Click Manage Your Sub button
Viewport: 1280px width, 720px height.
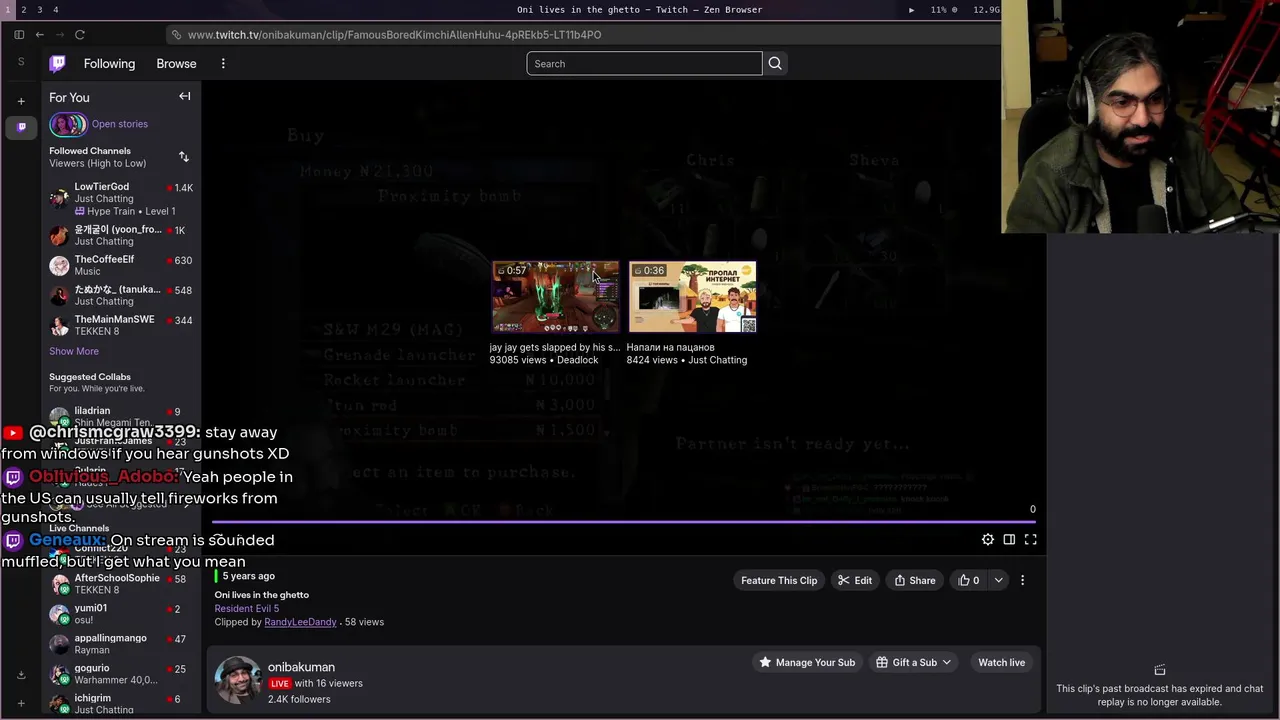tap(807, 662)
